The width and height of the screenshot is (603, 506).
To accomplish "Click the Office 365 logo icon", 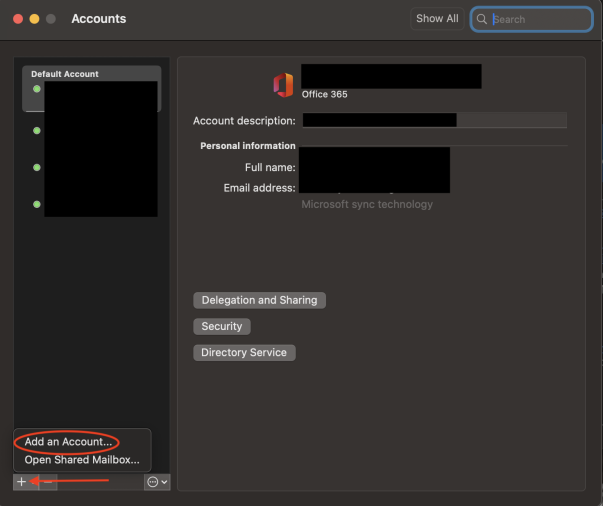I will (283, 85).
